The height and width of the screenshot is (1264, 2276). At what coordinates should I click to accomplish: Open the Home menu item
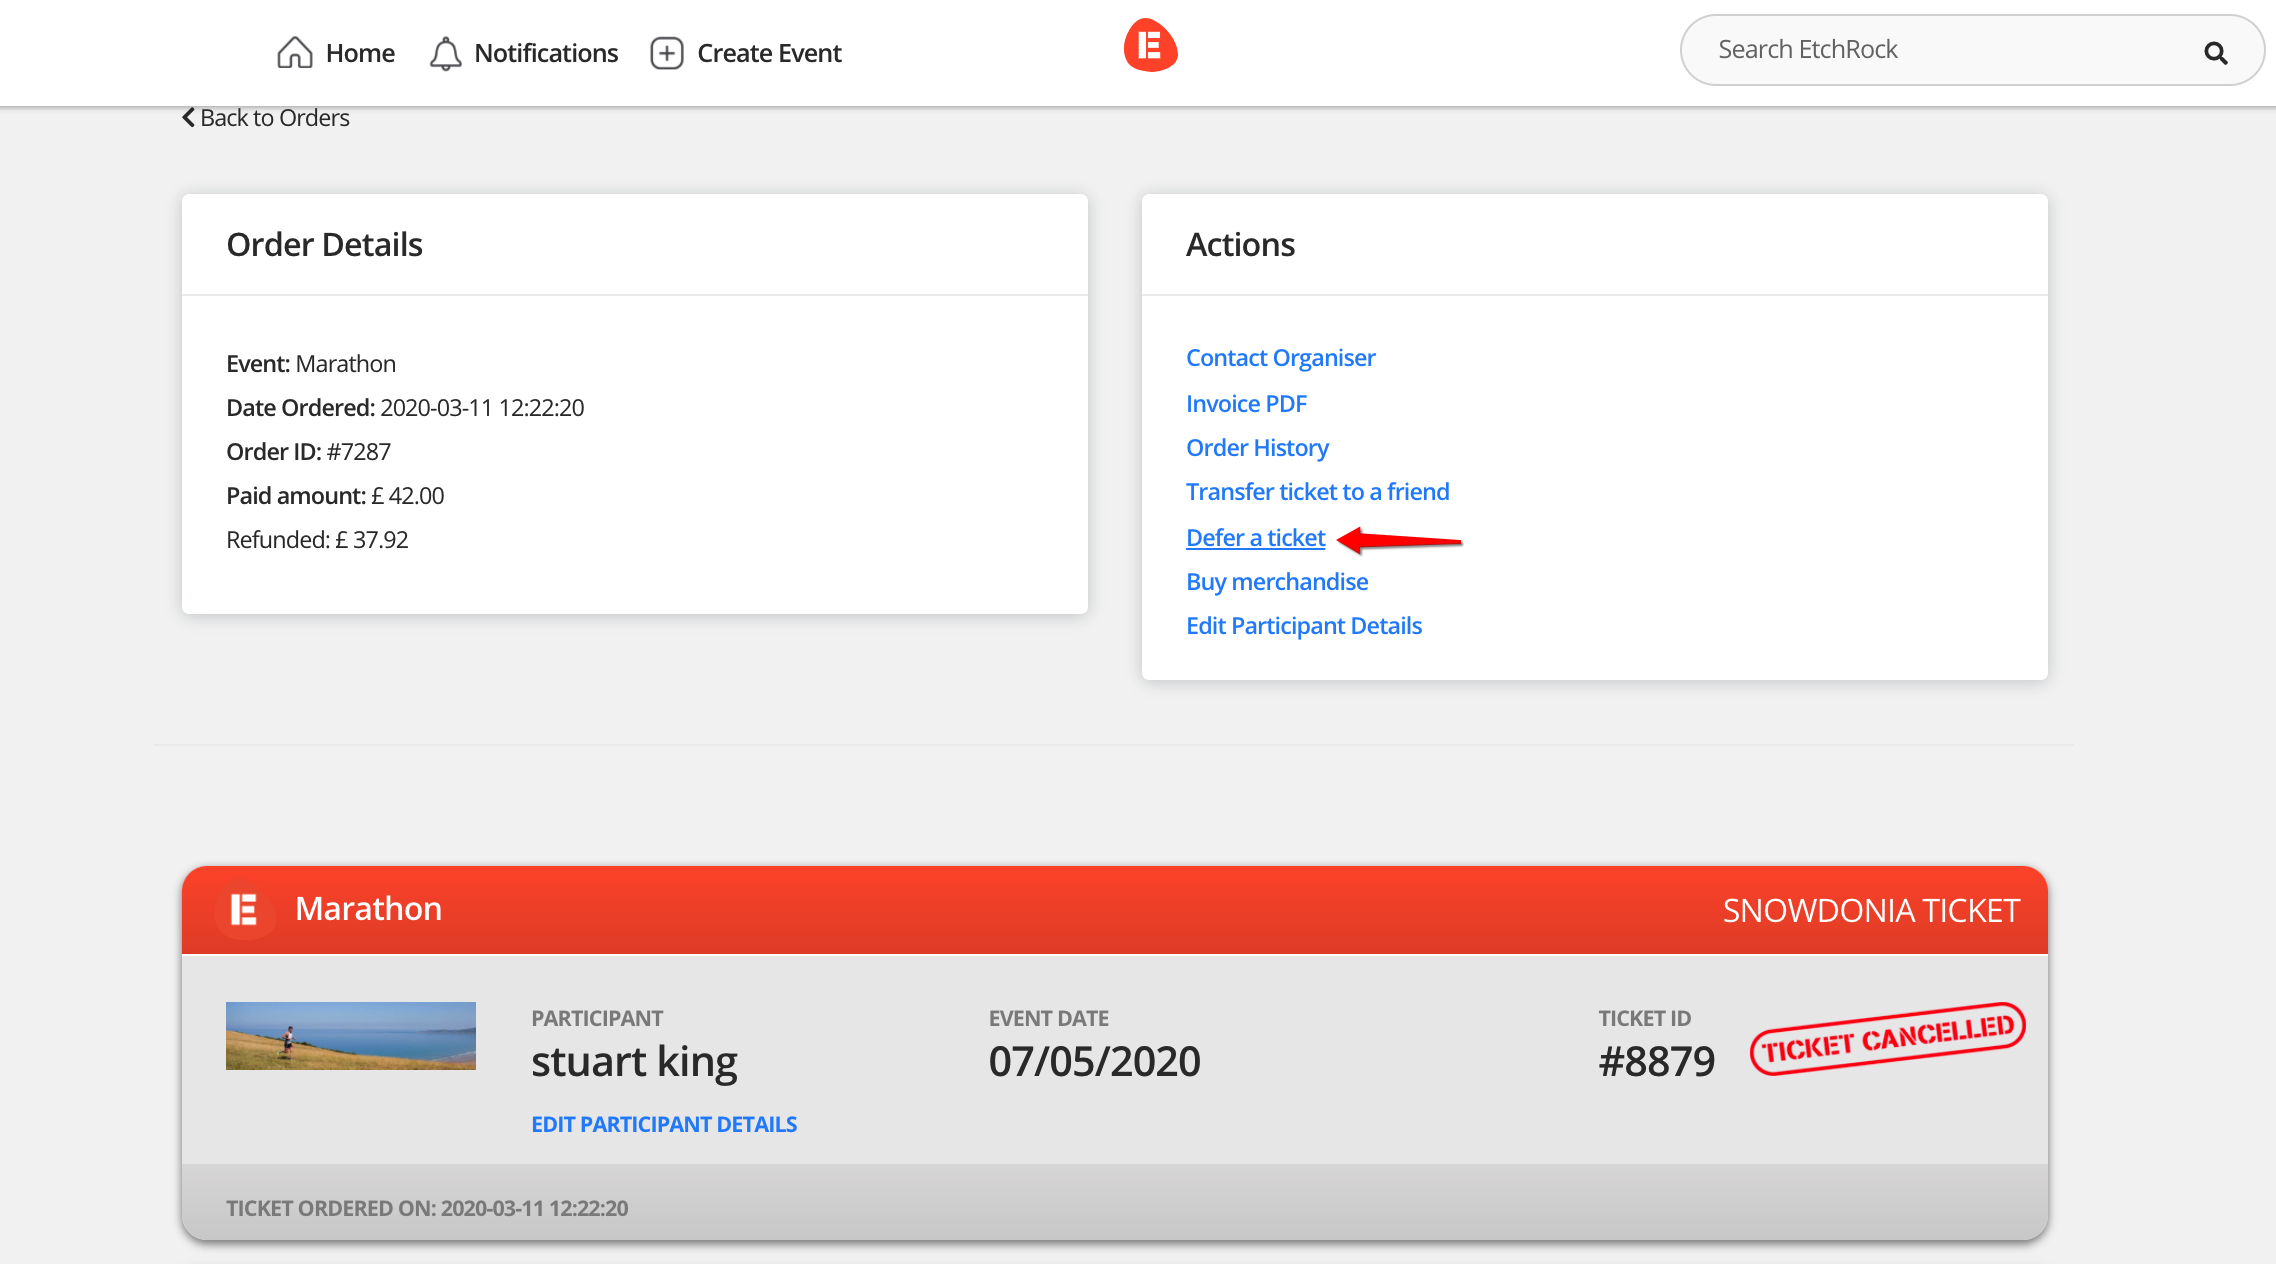pyautogui.click(x=360, y=53)
